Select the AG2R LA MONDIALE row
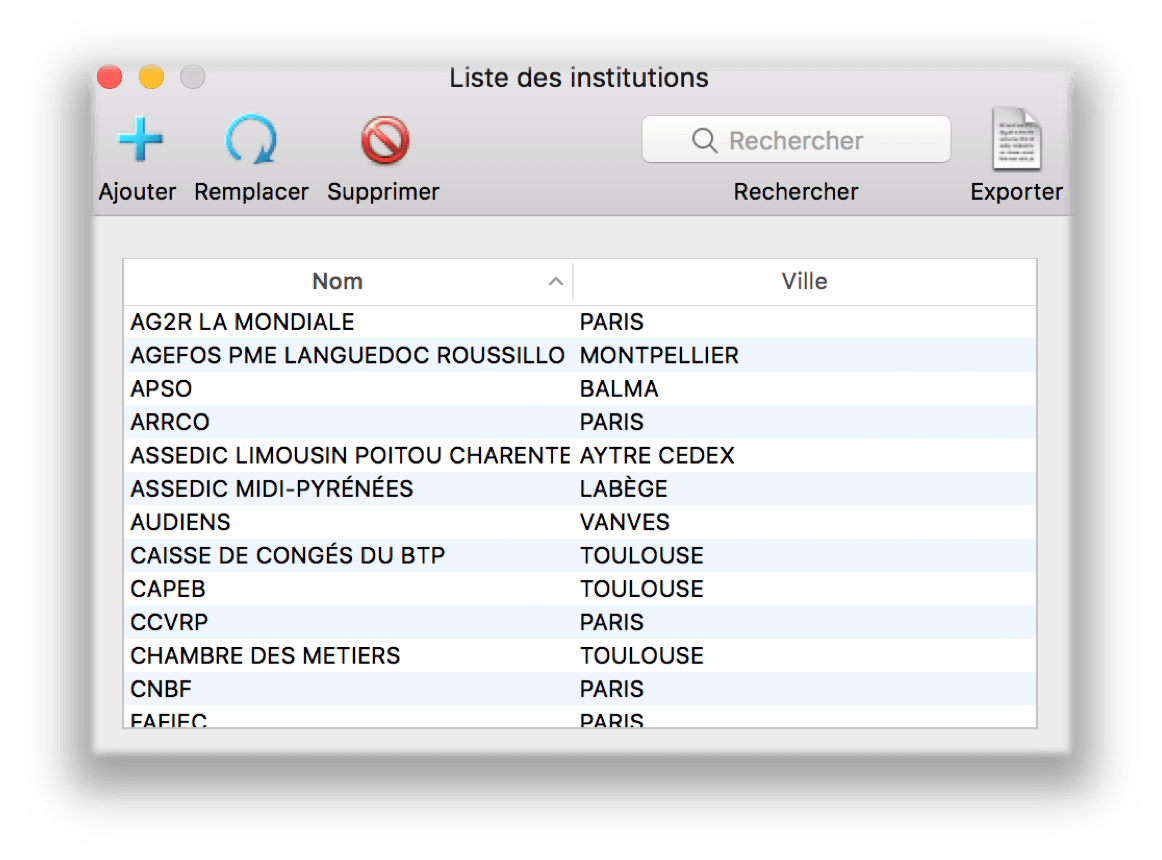 (580, 322)
